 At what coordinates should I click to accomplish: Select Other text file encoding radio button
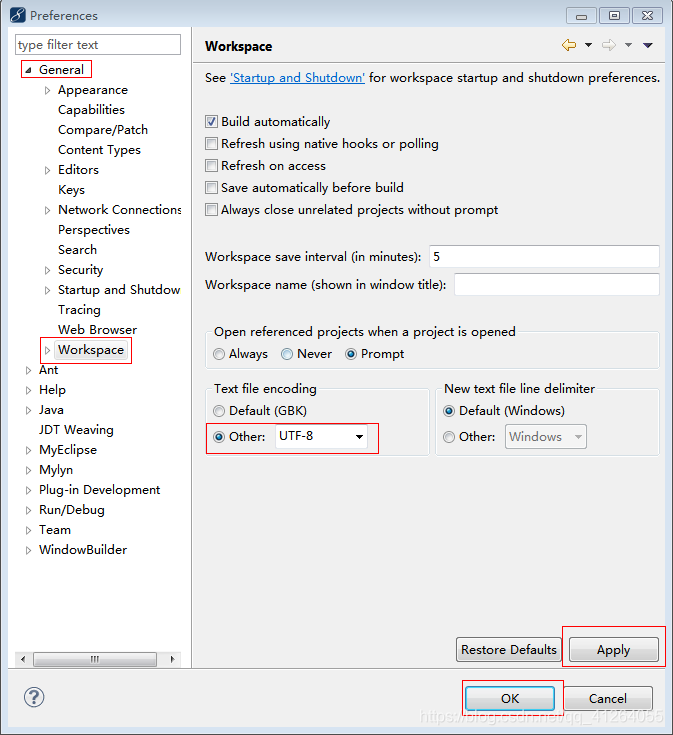tap(219, 437)
